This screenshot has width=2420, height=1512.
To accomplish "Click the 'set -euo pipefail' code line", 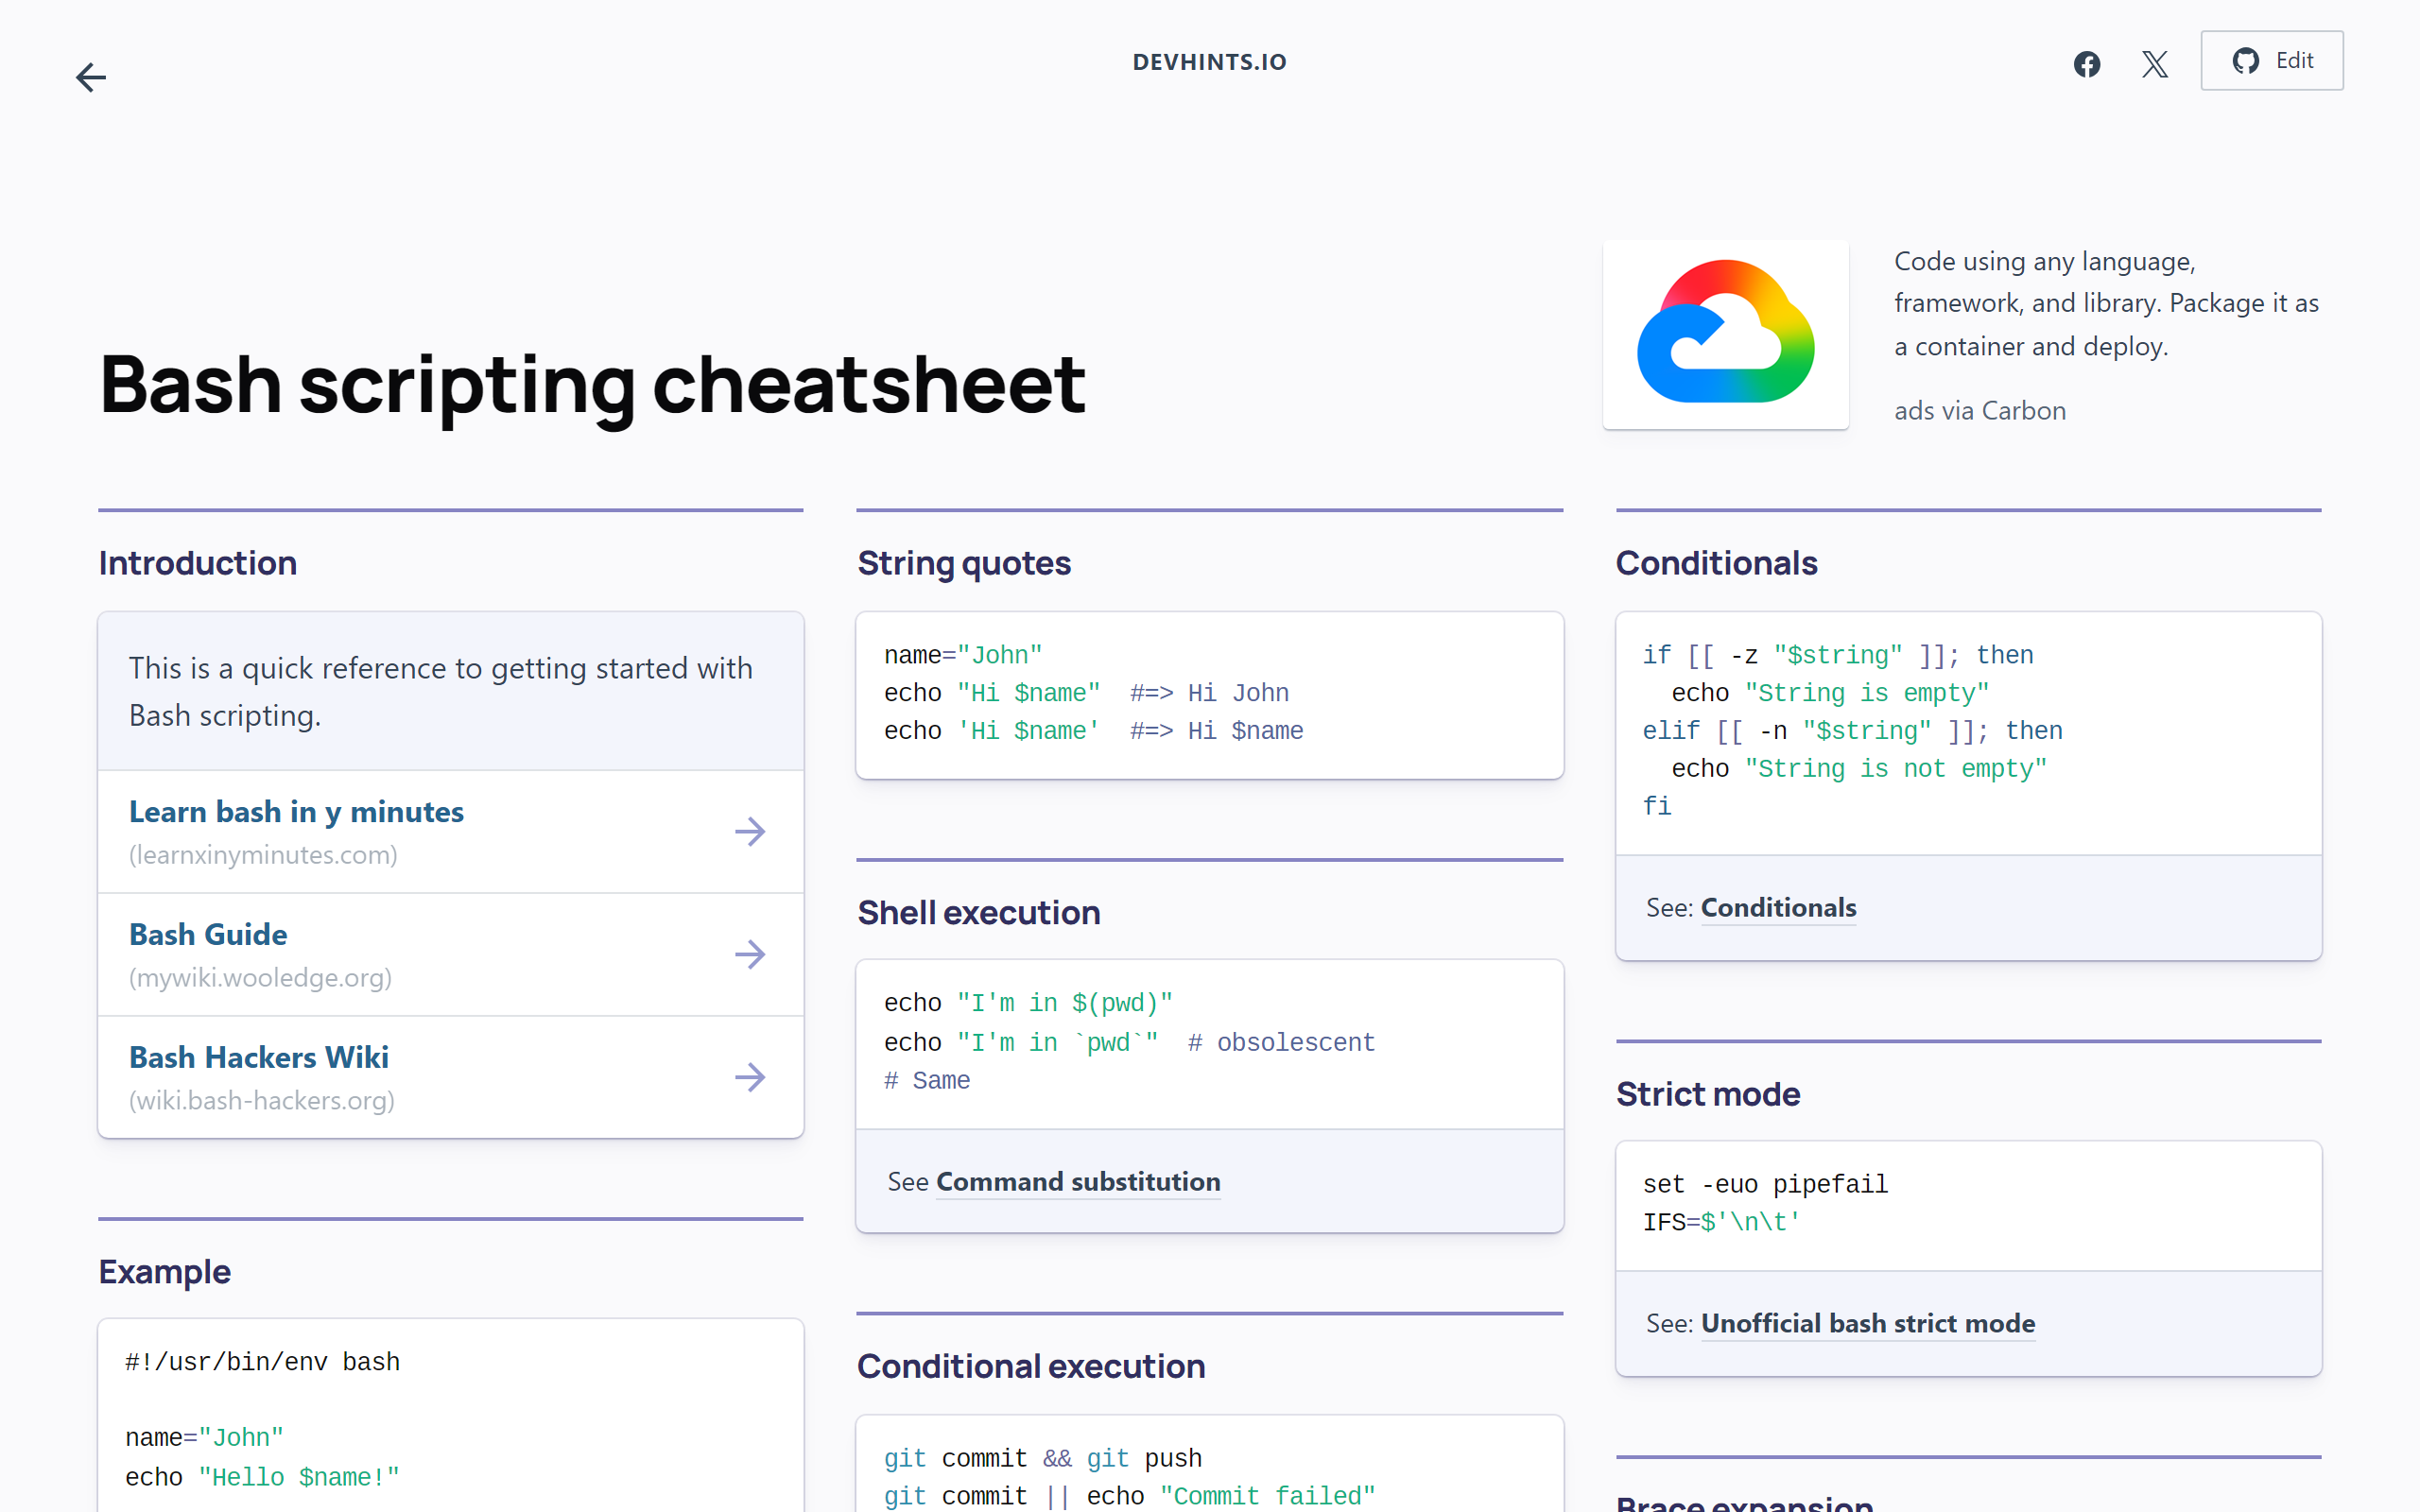I will (x=1765, y=1185).
